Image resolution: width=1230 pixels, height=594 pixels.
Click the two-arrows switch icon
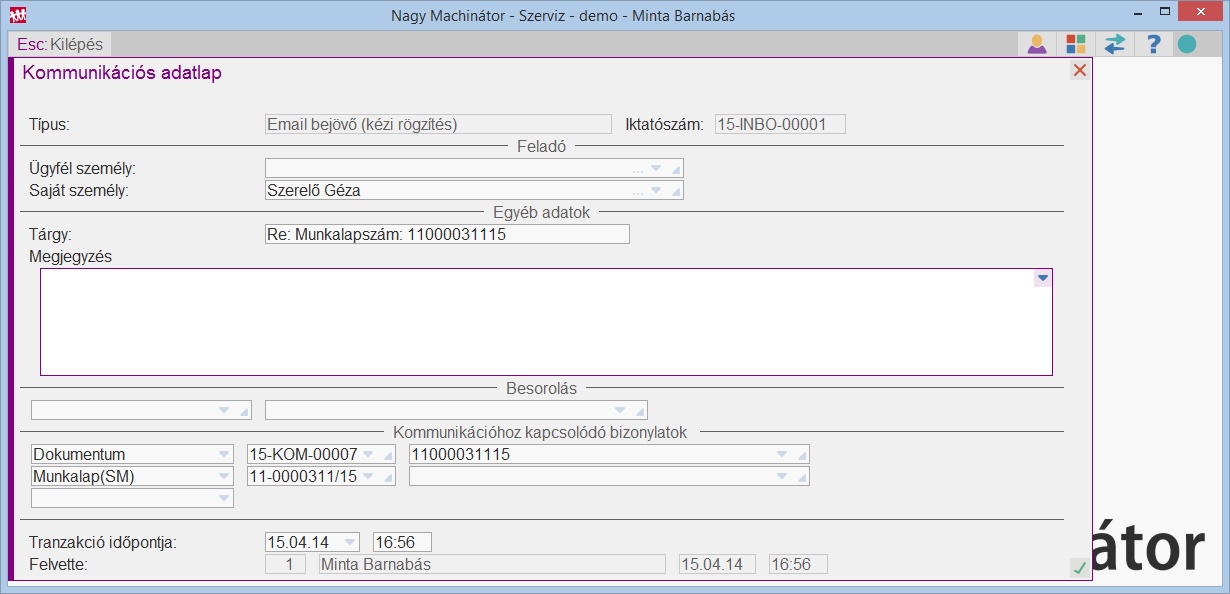pos(1115,44)
